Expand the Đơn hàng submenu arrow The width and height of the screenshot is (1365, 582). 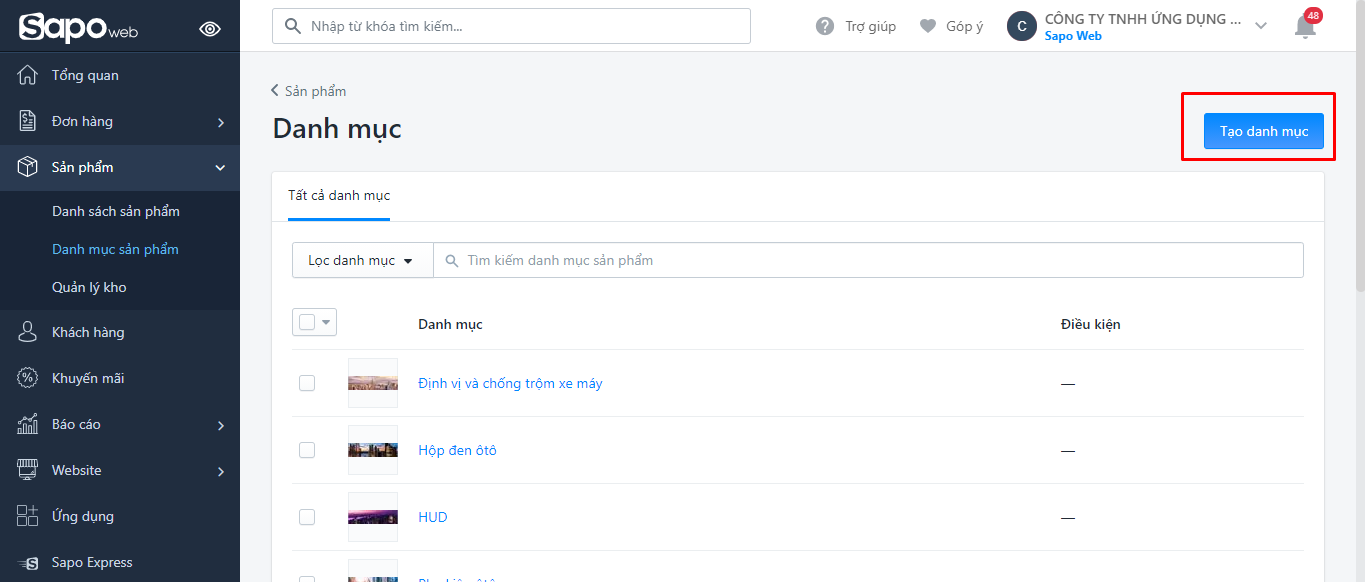coord(221,122)
